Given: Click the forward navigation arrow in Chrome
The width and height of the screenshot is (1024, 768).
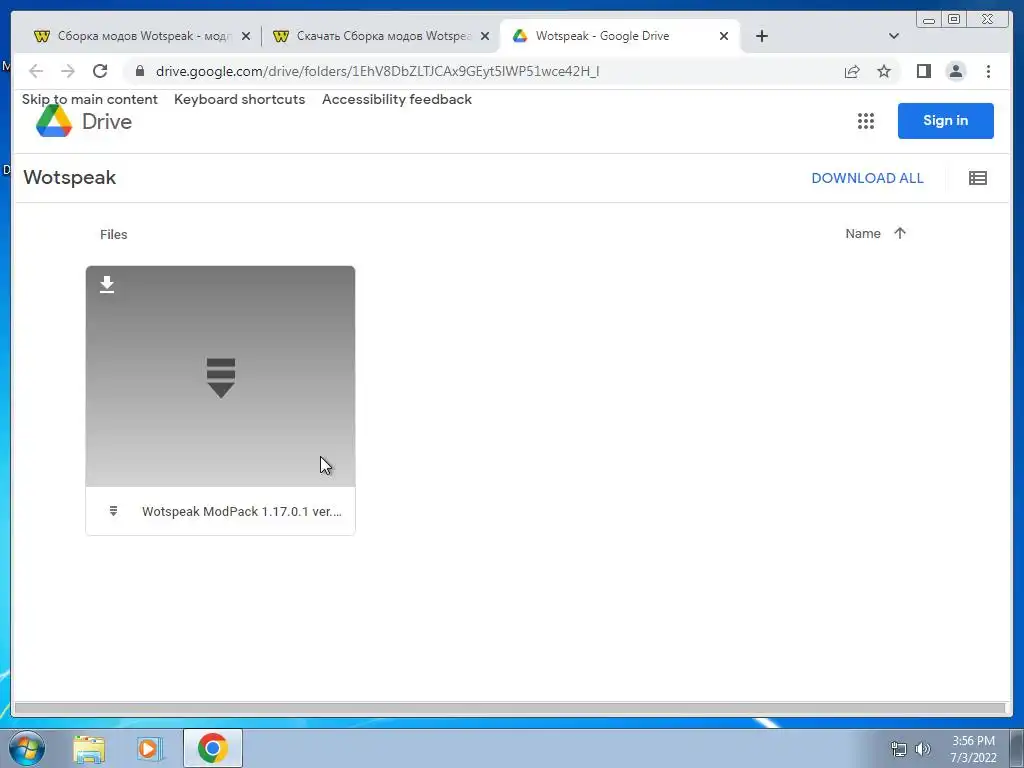Looking at the screenshot, I should tap(68, 71).
